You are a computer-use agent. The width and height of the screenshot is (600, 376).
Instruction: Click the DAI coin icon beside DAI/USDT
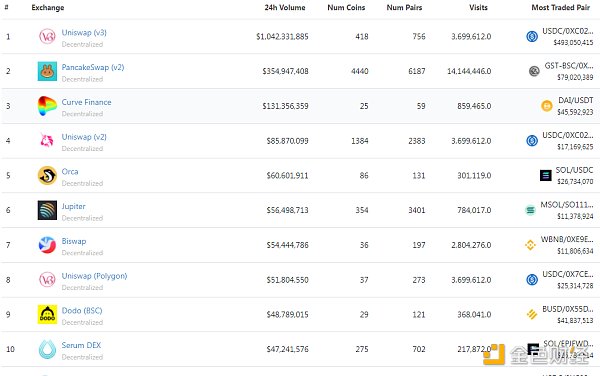(x=546, y=106)
